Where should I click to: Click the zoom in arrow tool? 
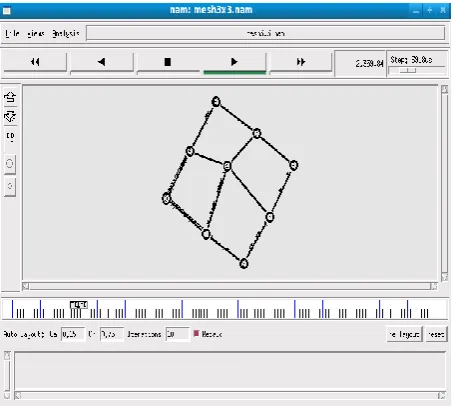10,97
